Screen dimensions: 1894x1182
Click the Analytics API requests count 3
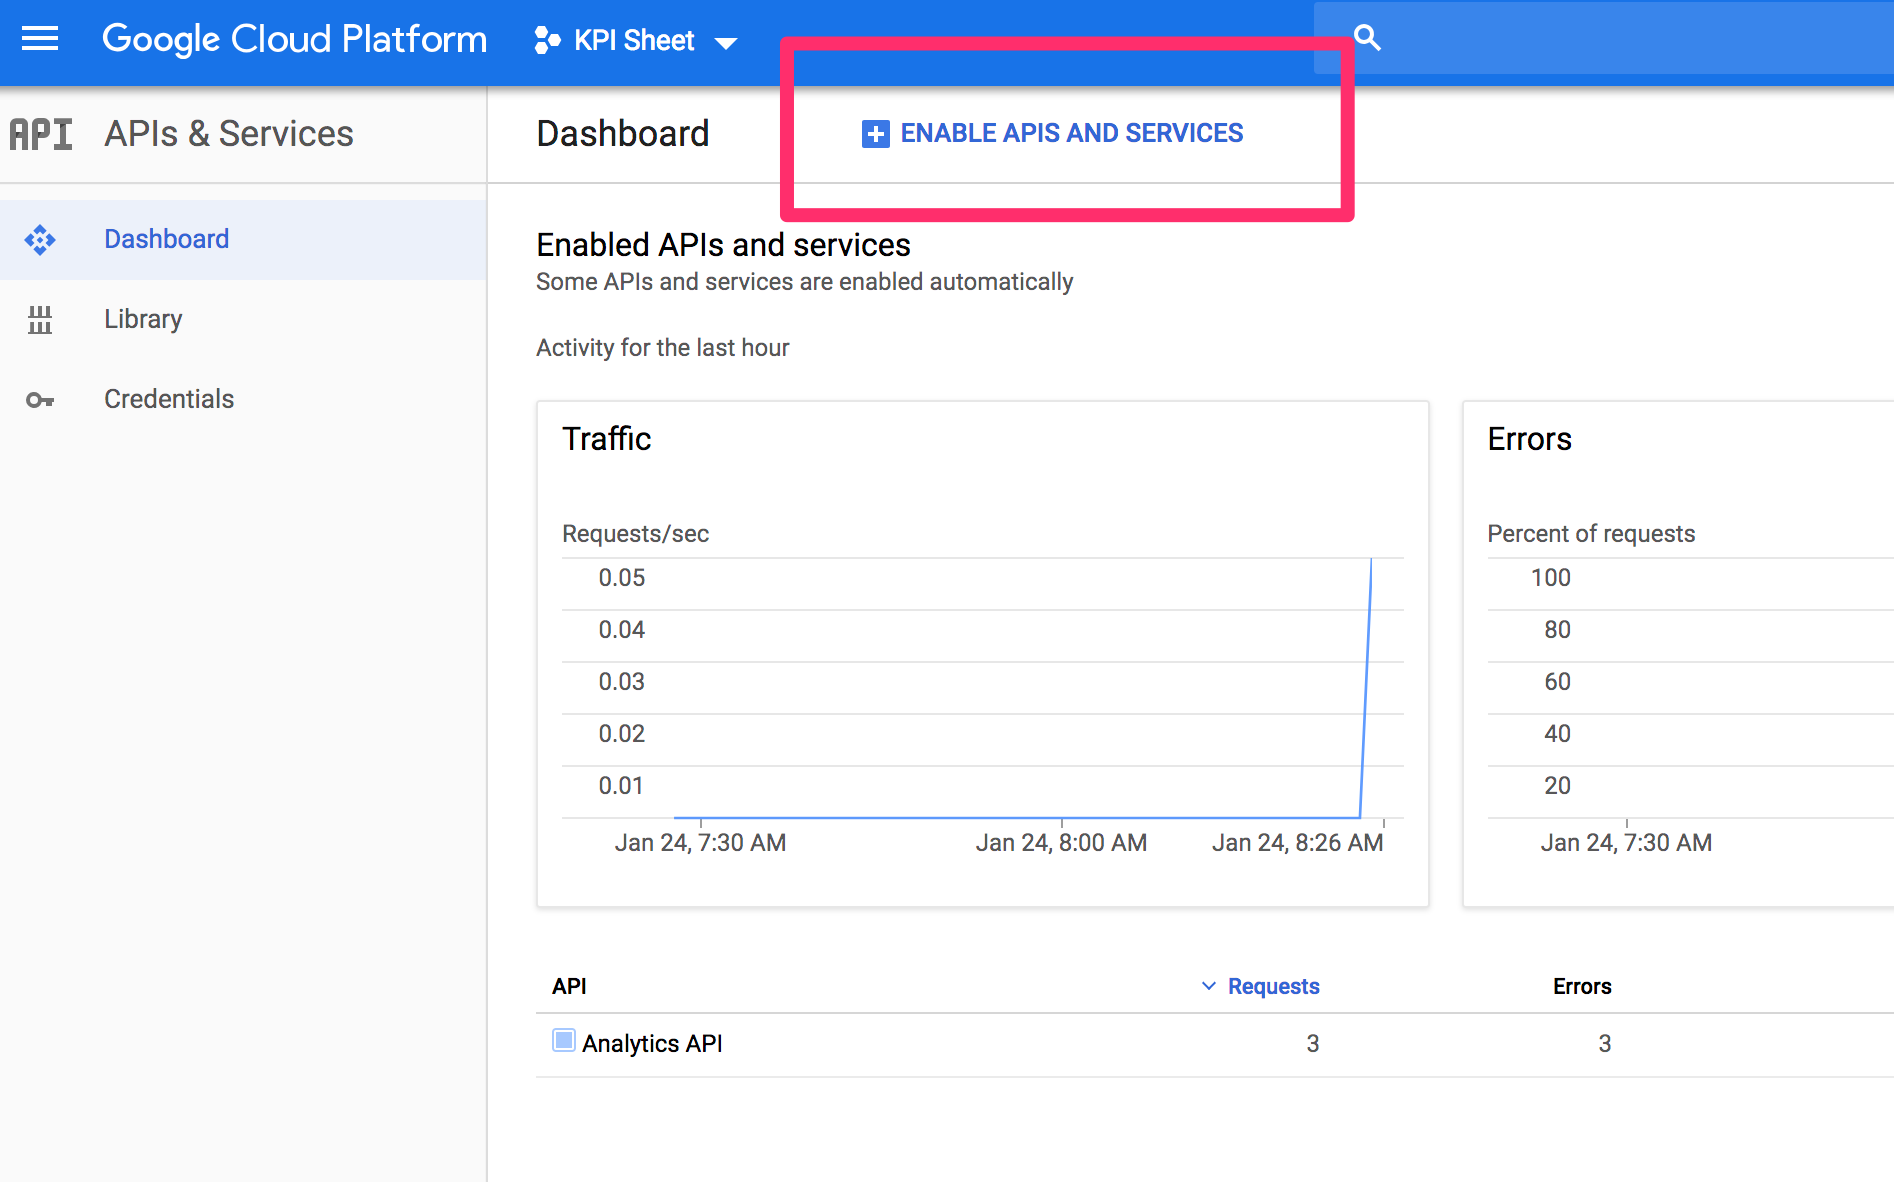click(x=1313, y=1044)
